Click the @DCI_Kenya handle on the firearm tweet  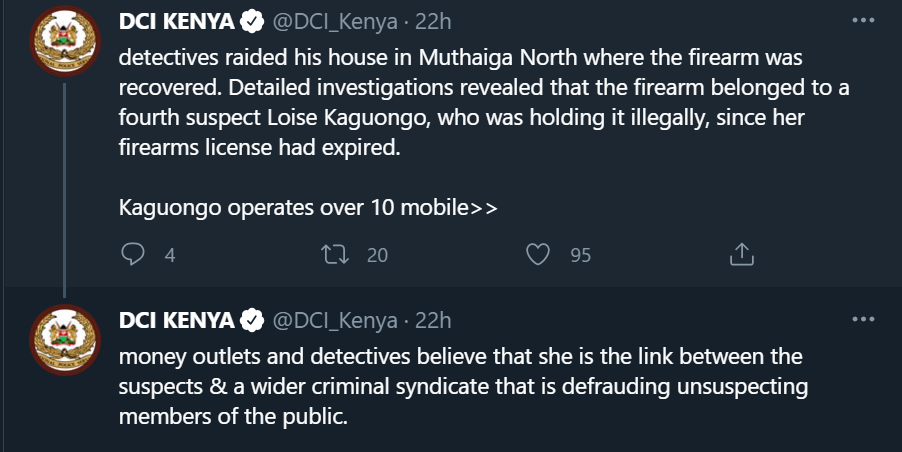pyautogui.click(x=334, y=21)
